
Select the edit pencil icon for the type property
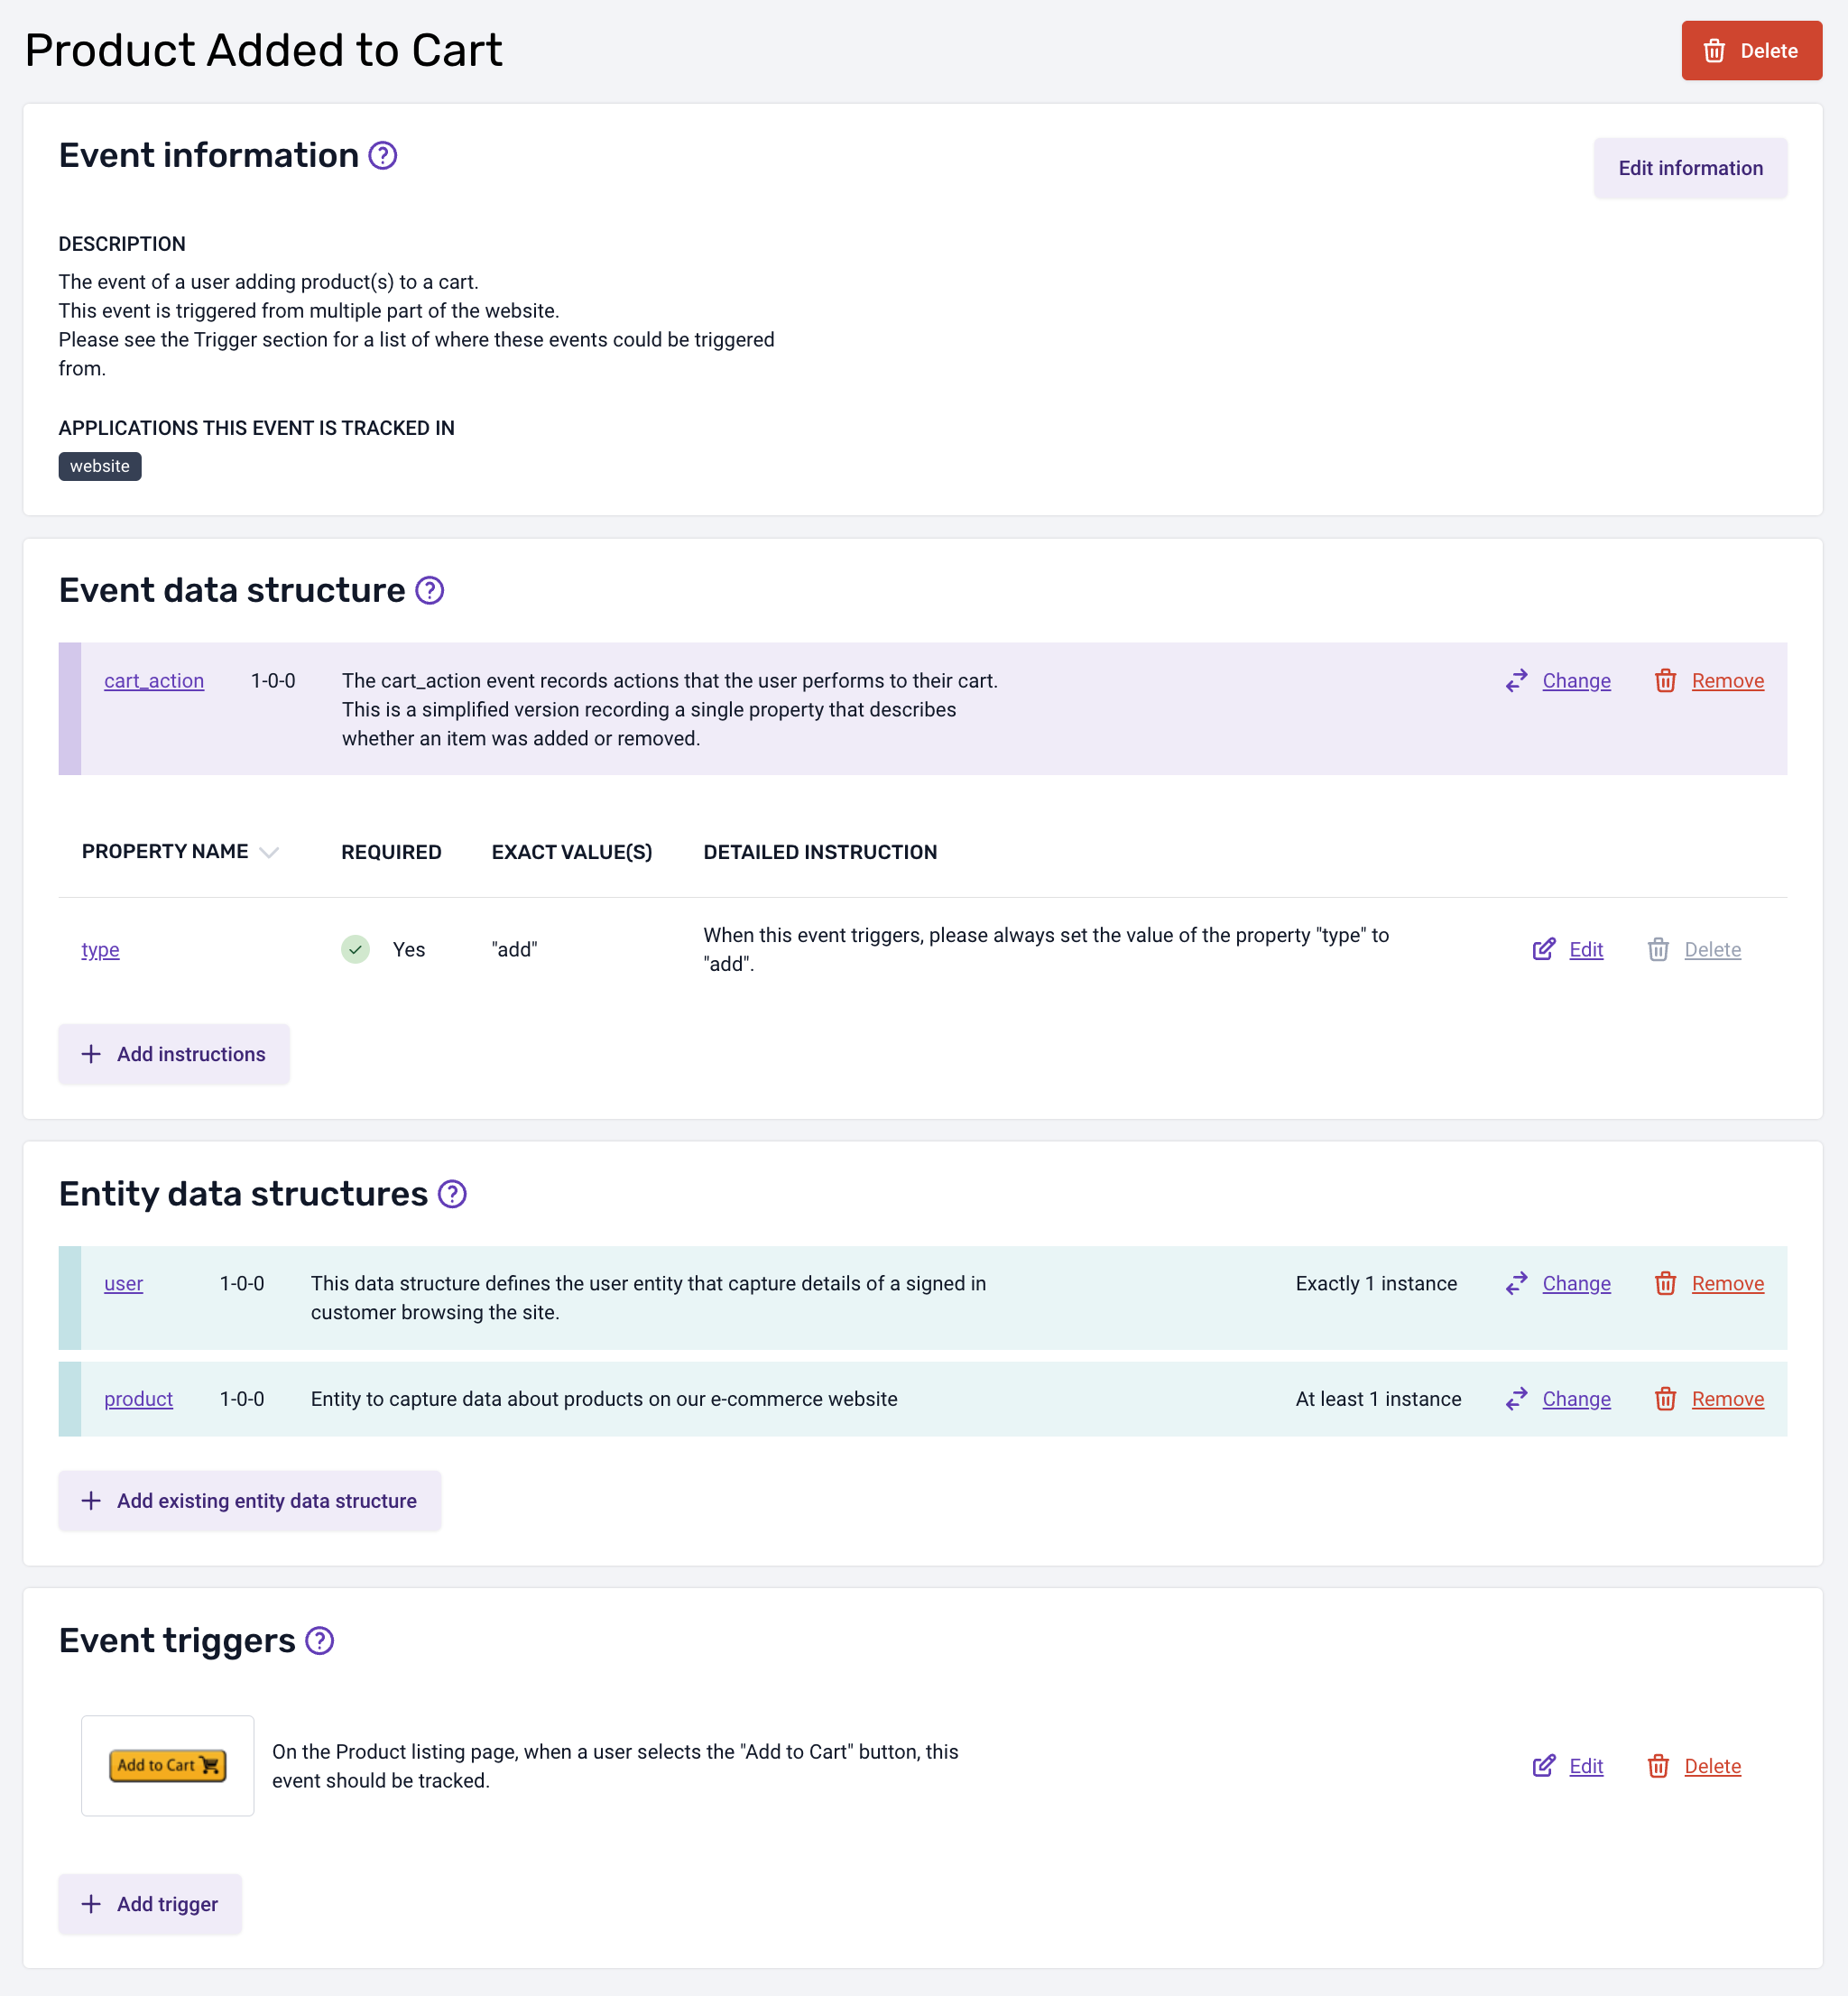pos(1544,949)
